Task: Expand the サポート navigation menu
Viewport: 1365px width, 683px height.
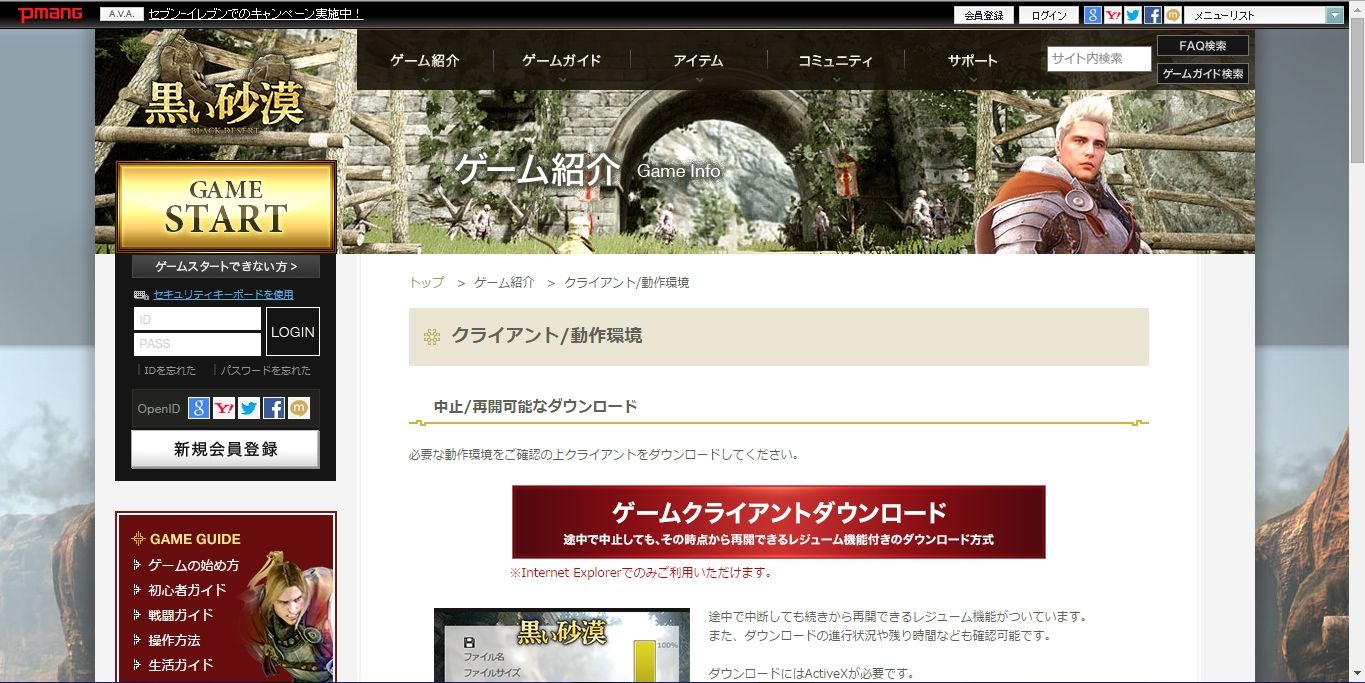Action: pyautogui.click(x=973, y=62)
